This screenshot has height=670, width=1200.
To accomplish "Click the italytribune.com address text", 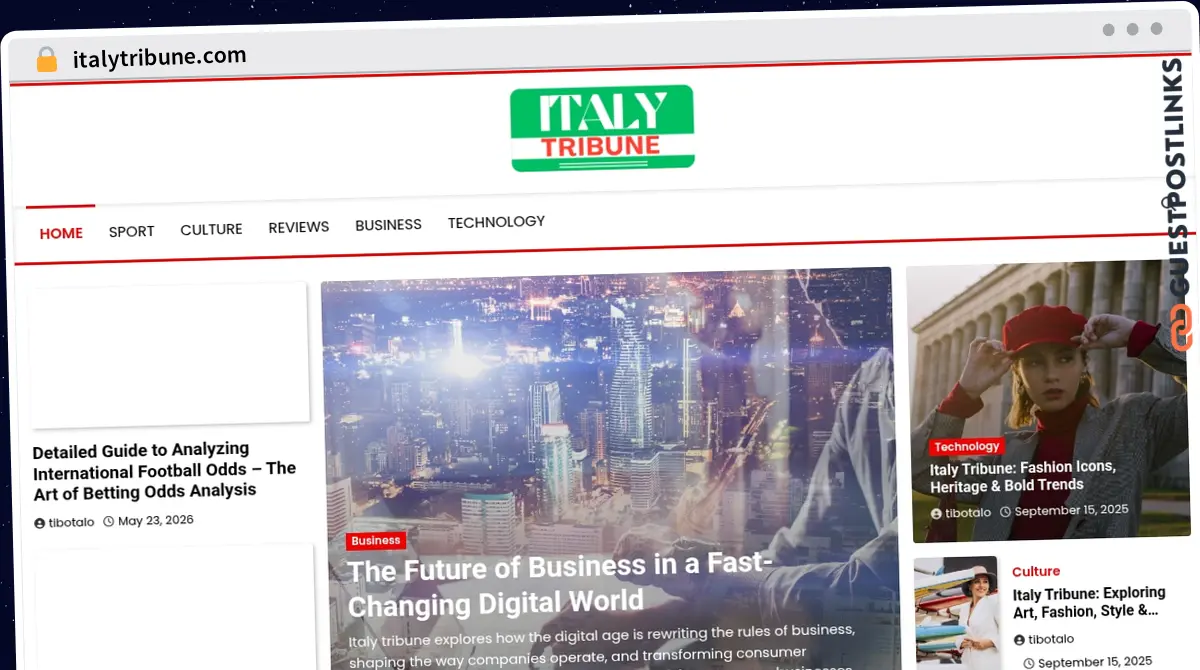I will [x=159, y=57].
